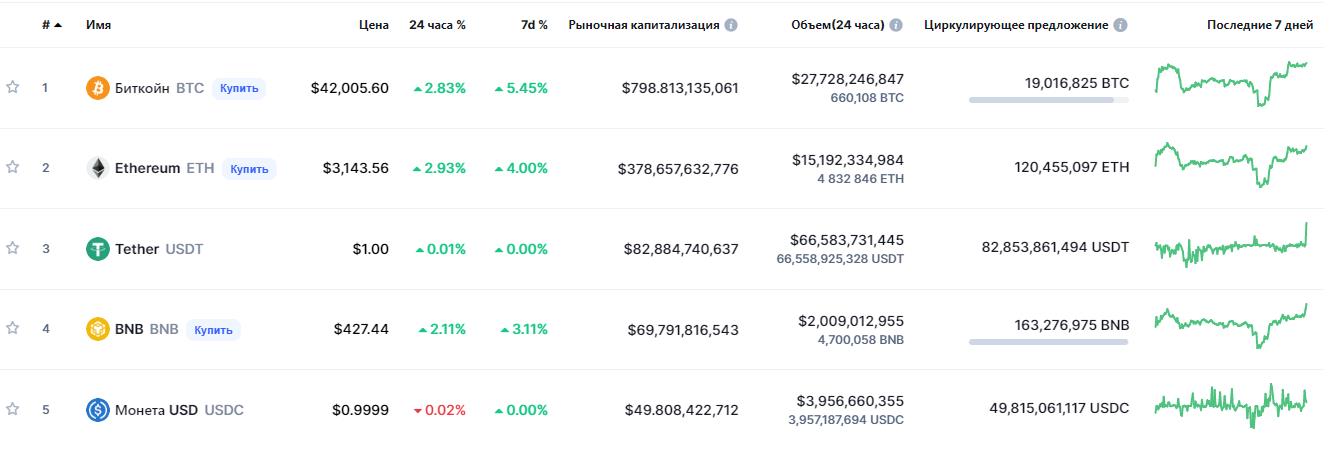Toggle watchlist star for Ethereum

pos(13,168)
